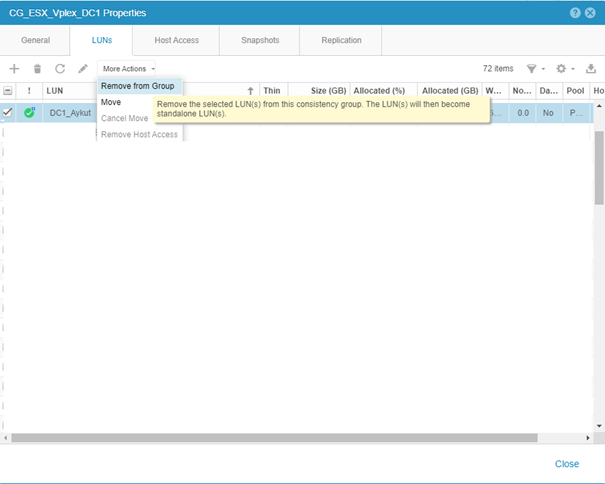Click the vertical scrollbar thumb

pyautogui.click(x=599, y=168)
